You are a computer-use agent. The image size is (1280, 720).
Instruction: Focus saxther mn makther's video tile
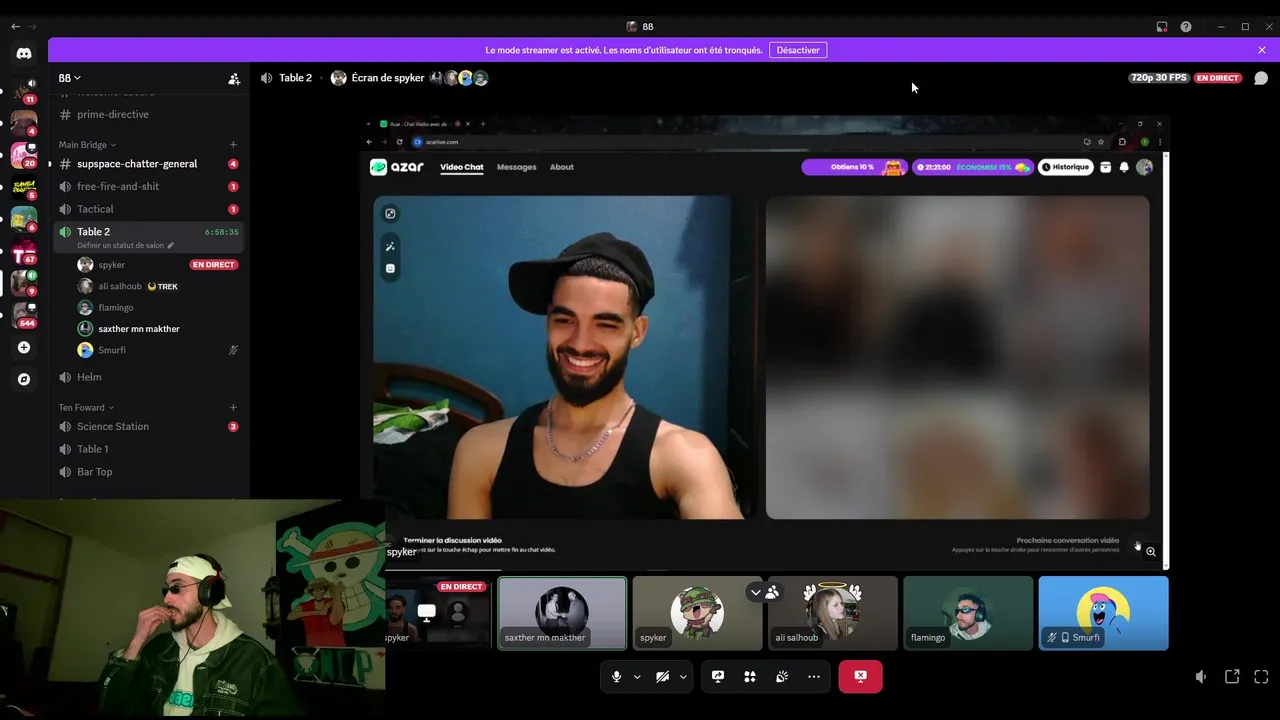point(562,613)
